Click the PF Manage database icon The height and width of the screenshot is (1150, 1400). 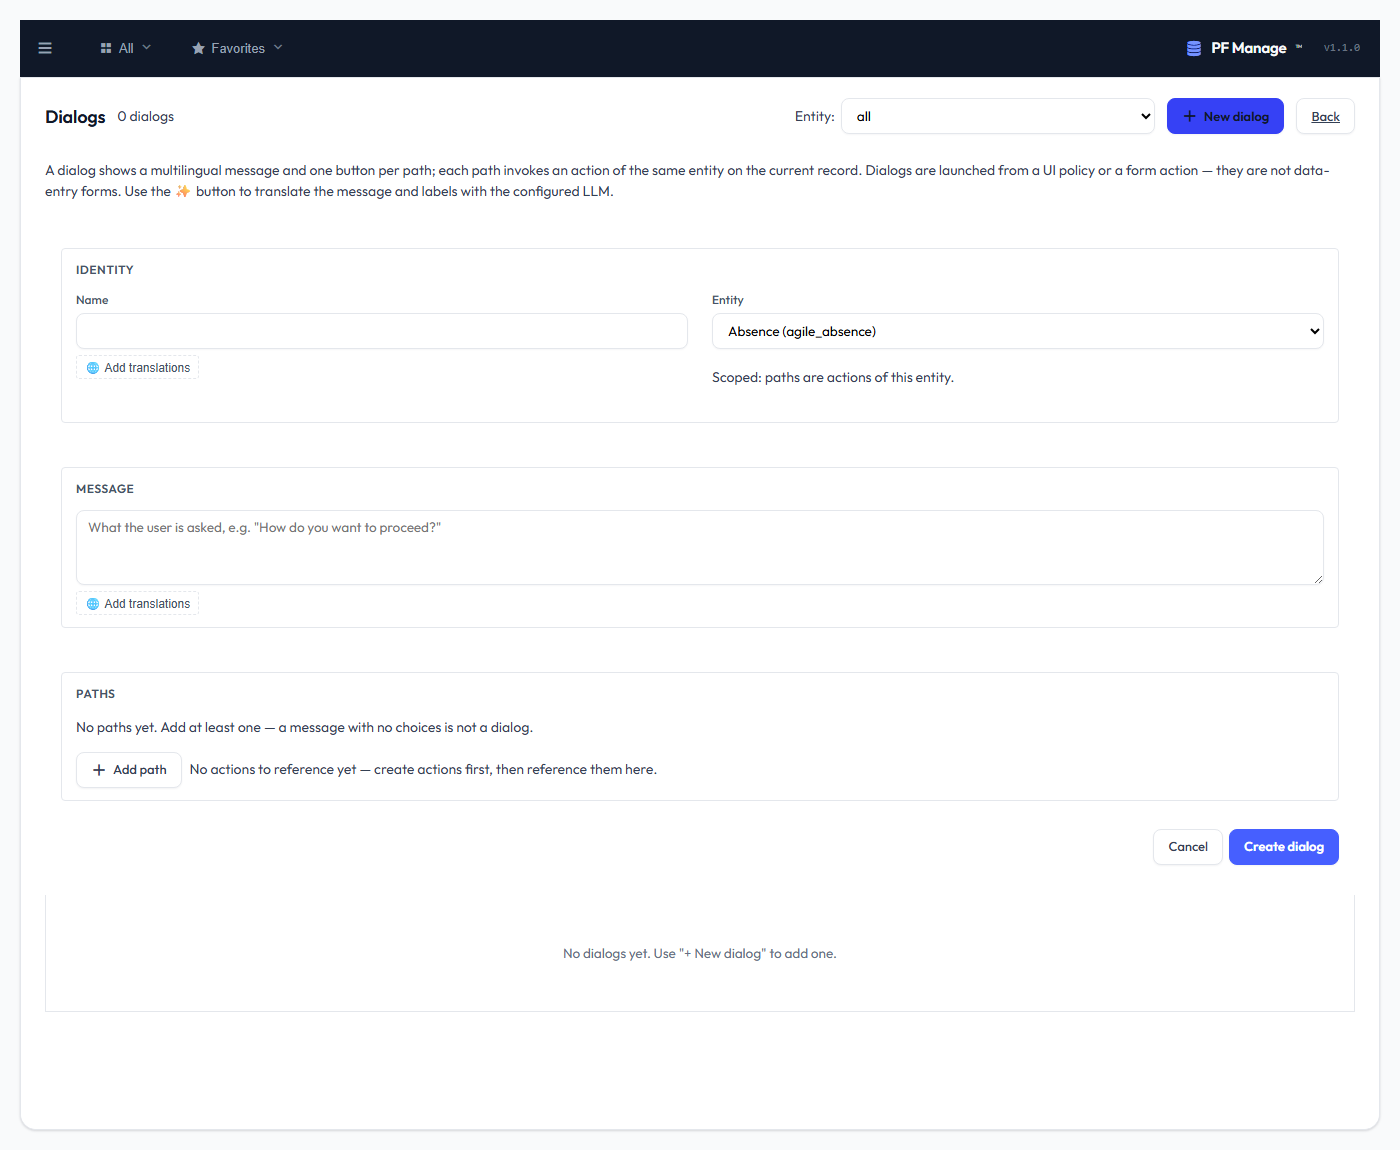1194,48
